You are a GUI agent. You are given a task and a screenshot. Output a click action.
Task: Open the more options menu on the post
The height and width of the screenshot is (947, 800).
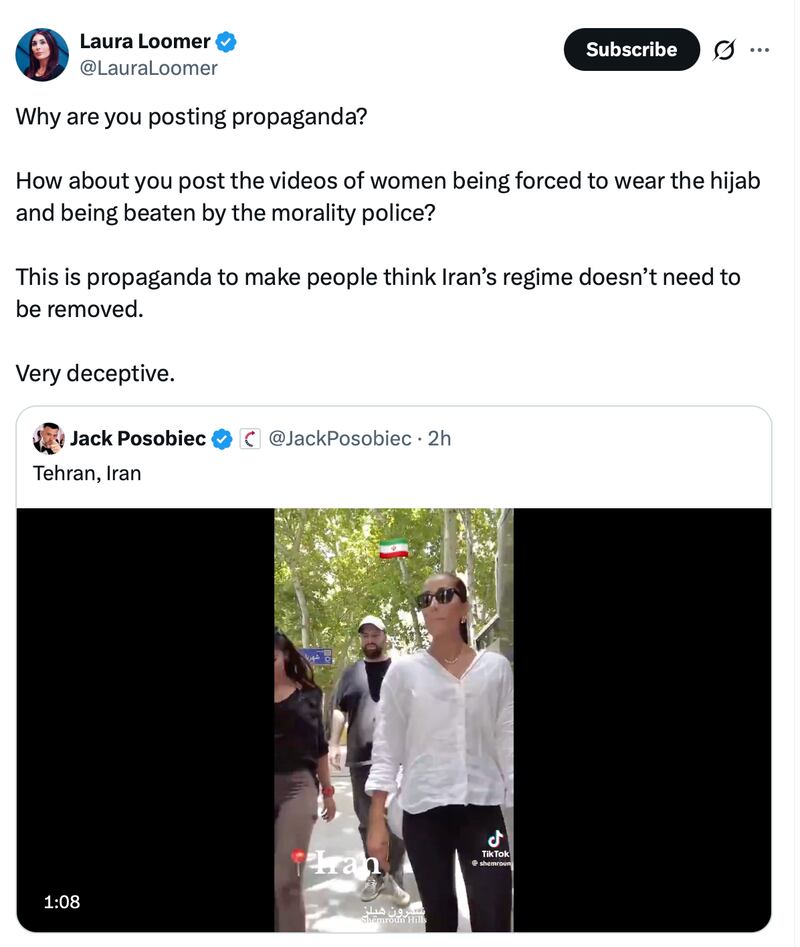[x=758, y=48]
